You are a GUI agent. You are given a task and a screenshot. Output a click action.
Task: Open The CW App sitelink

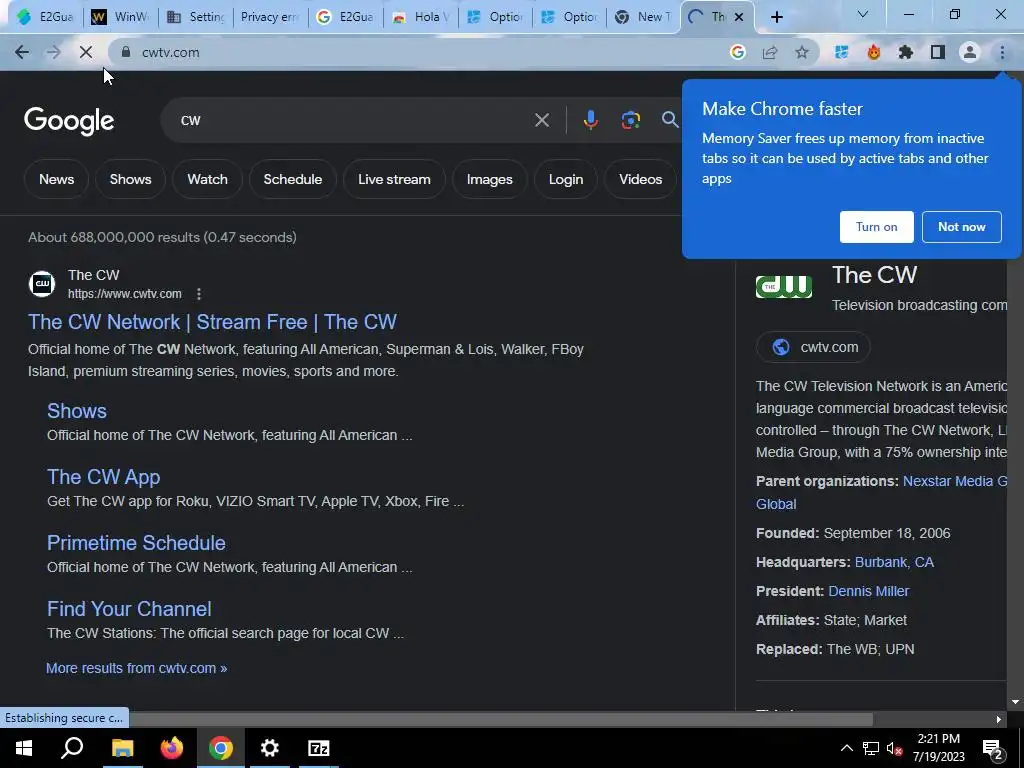point(103,477)
